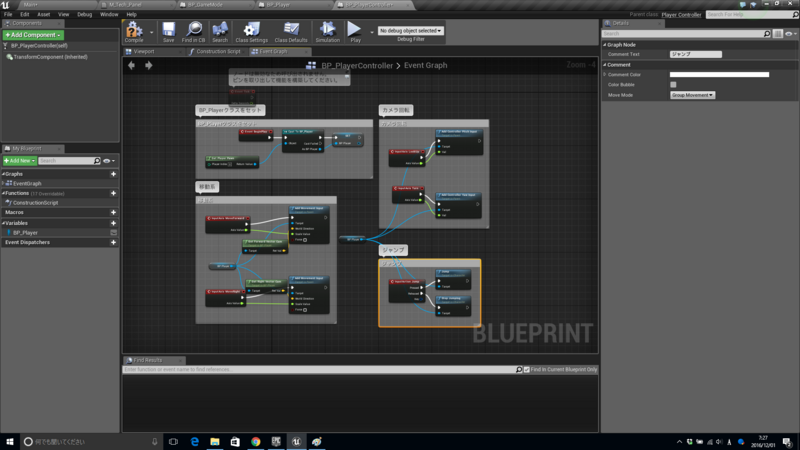Image resolution: width=800 pixels, height=450 pixels.
Task: Save the blueprint with Save icon
Action: (168, 32)
